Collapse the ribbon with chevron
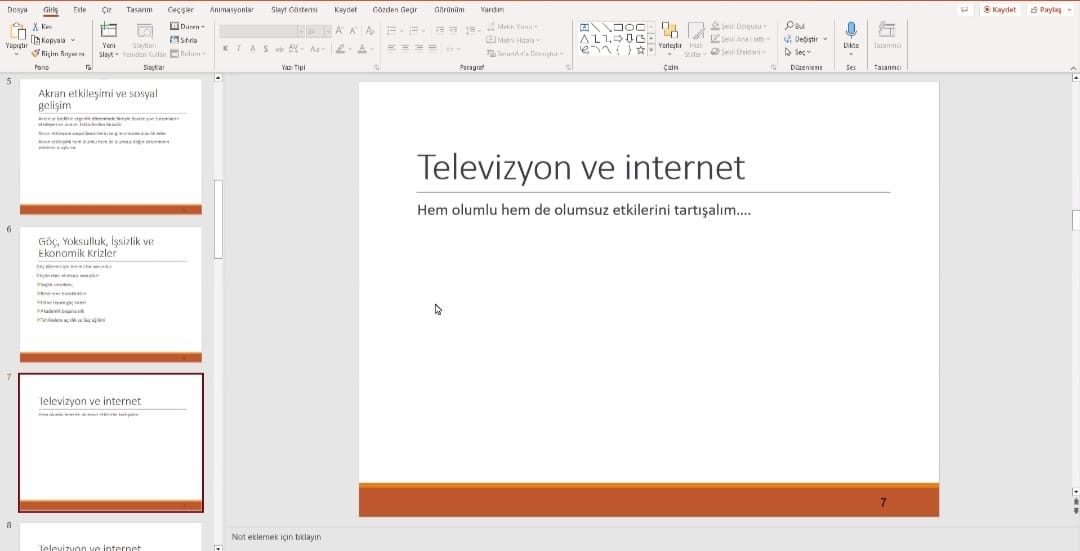The image size is (1080, 551). pos(1073,67)
